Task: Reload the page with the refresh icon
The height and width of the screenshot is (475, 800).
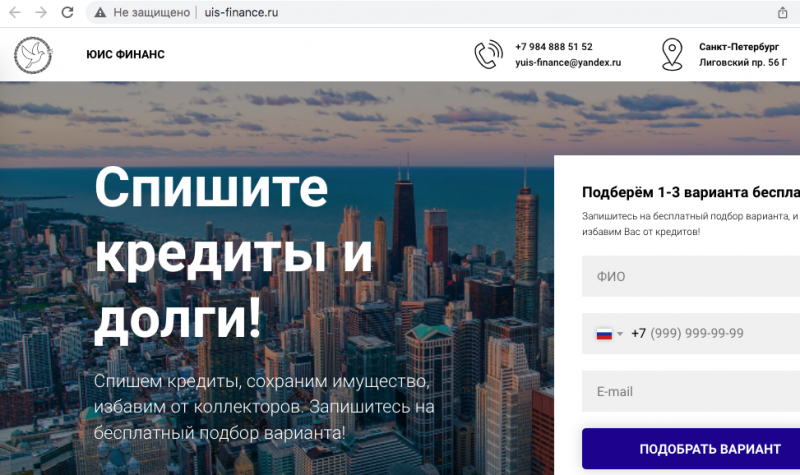Action: pos(67,12)
